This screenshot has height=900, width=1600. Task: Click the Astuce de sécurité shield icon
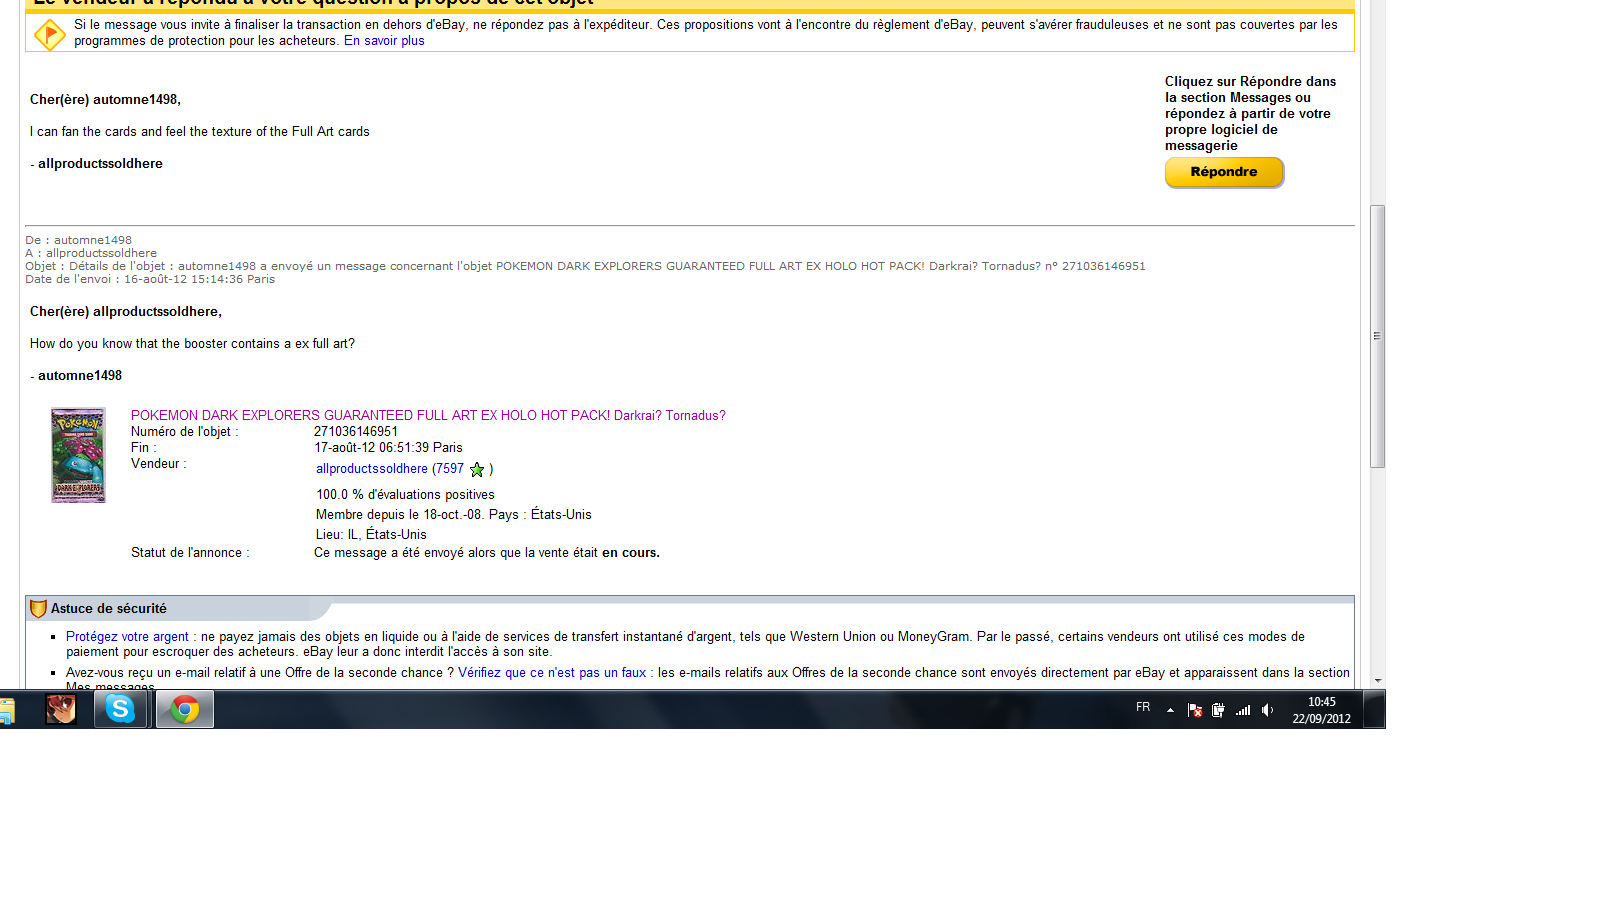[x=38, y=609]
